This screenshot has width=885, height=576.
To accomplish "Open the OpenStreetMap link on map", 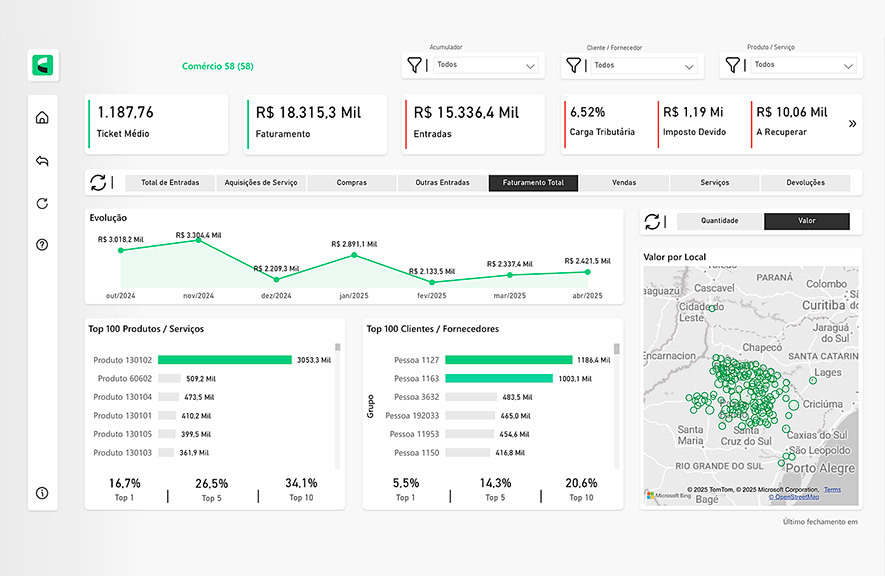I will (x=795, y=497).
